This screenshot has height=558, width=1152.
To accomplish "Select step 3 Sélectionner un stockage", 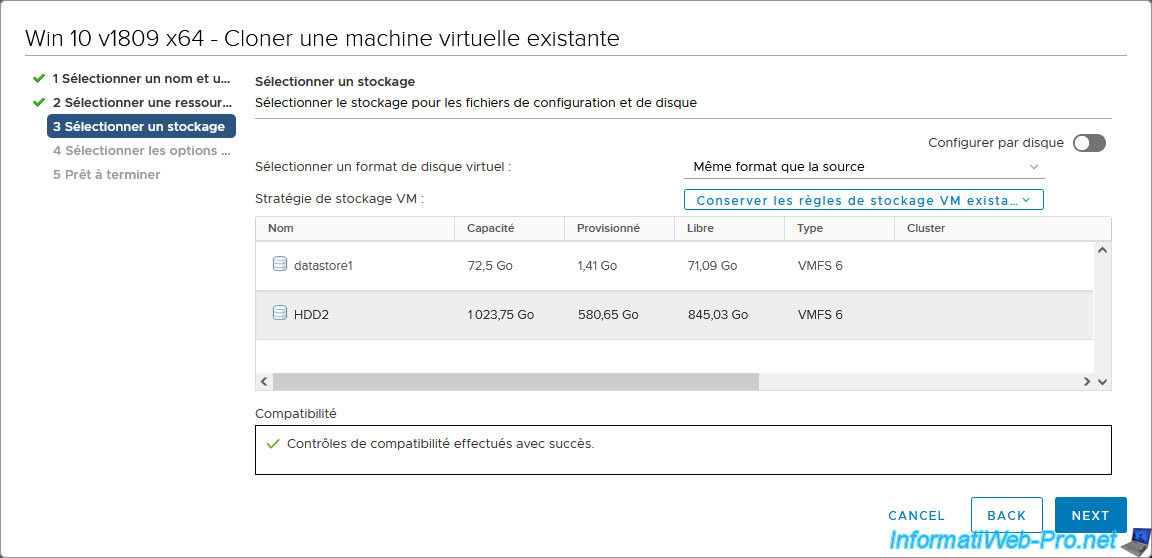I will (141, 126).
